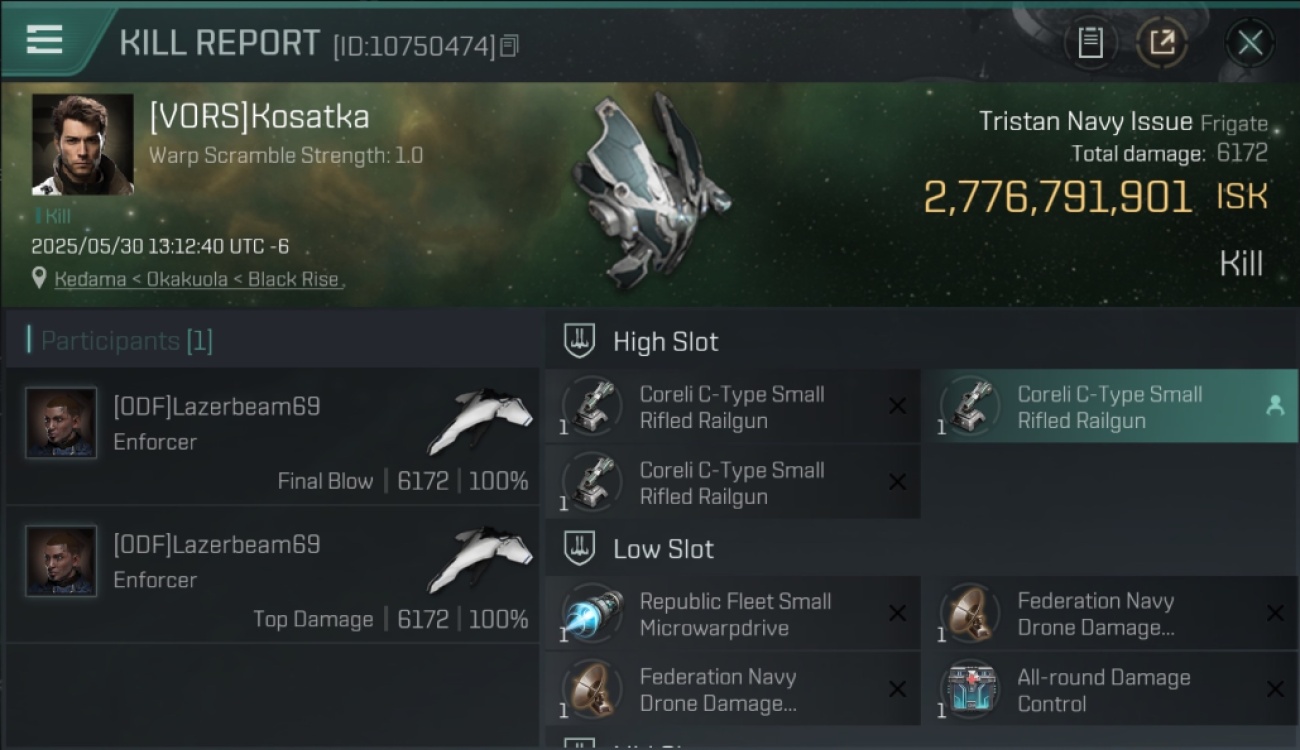Click X beside Federation Navy Drone Damage right
The height and width of the screenshot is (750, 1300).
(x=1275, y=613)
